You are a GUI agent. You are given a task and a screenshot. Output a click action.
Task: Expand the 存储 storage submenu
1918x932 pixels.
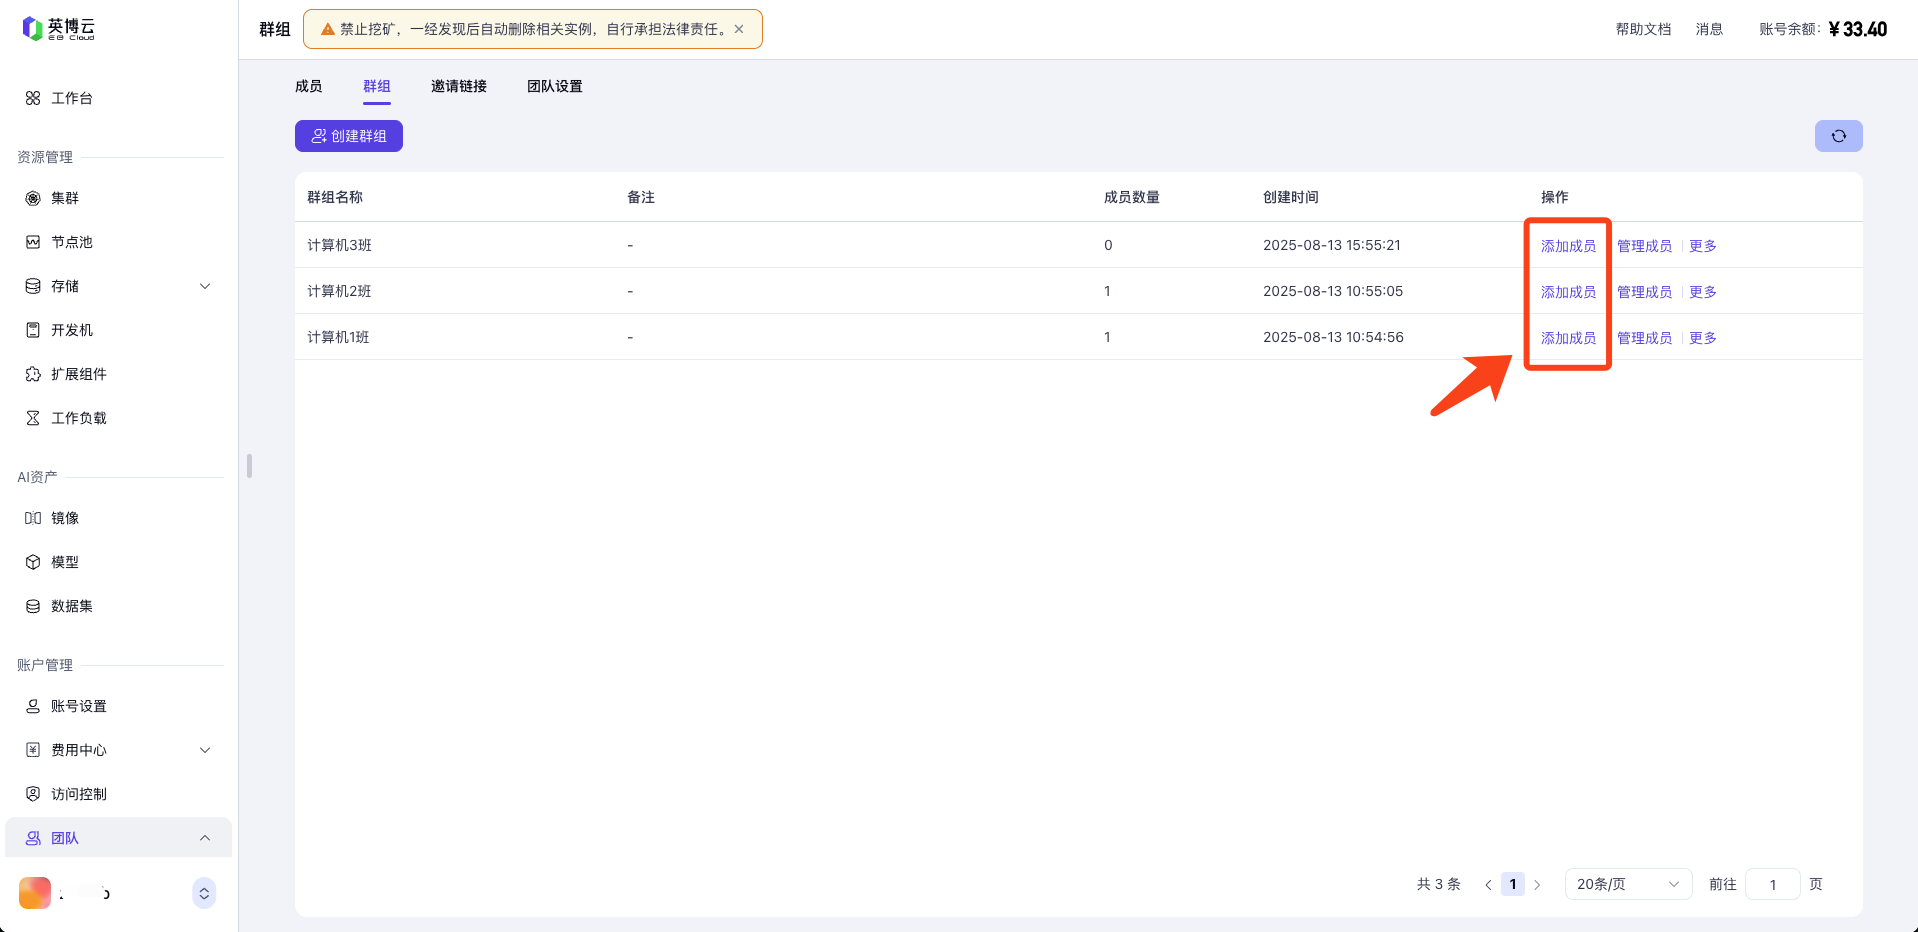pyautogui.click(x=205, y=286)
